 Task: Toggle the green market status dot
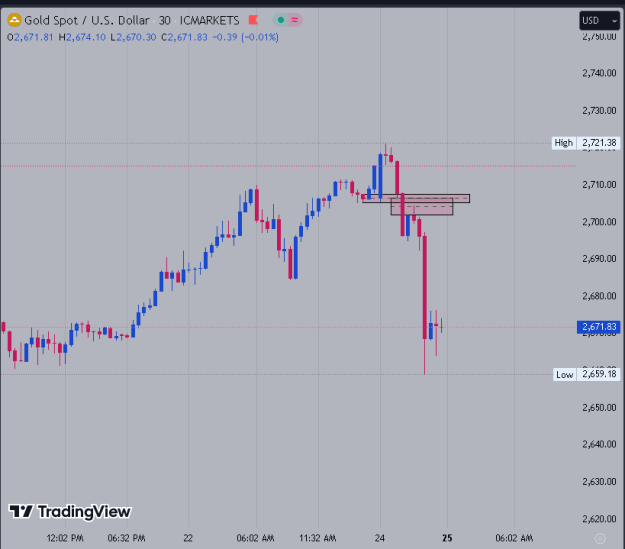(x=281, y=20)
